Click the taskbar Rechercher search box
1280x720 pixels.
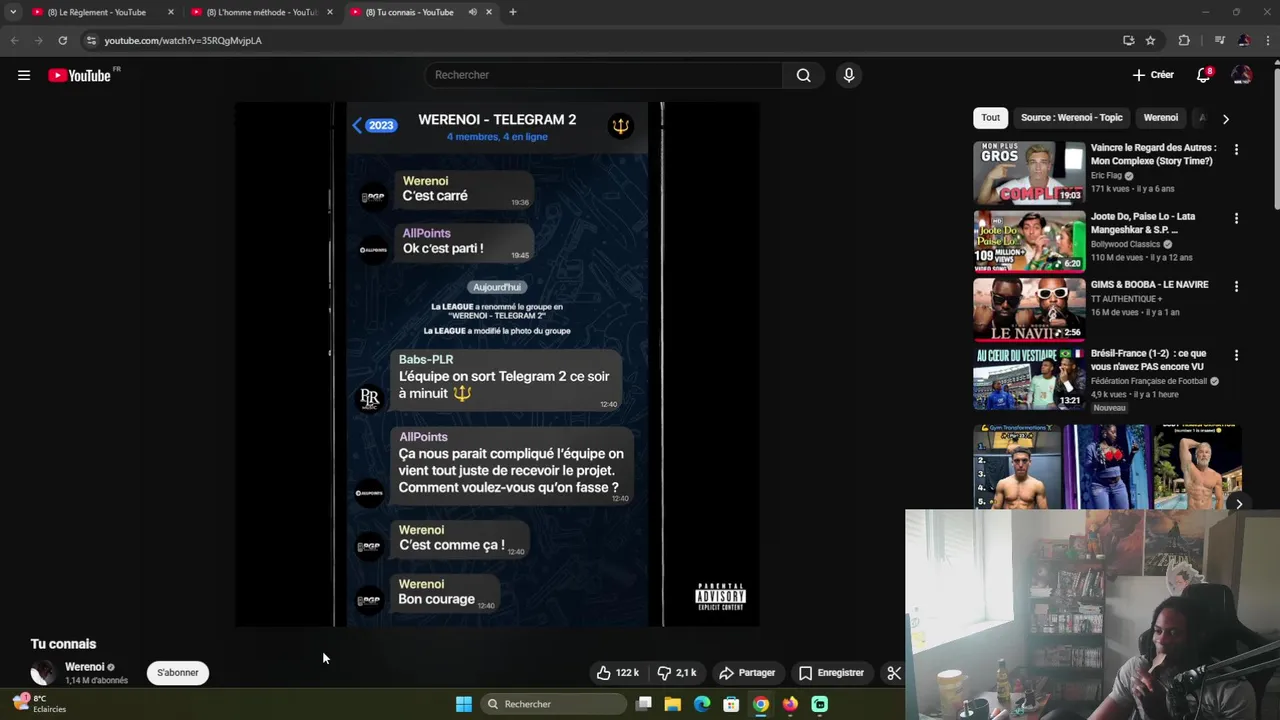coord(553,704)
